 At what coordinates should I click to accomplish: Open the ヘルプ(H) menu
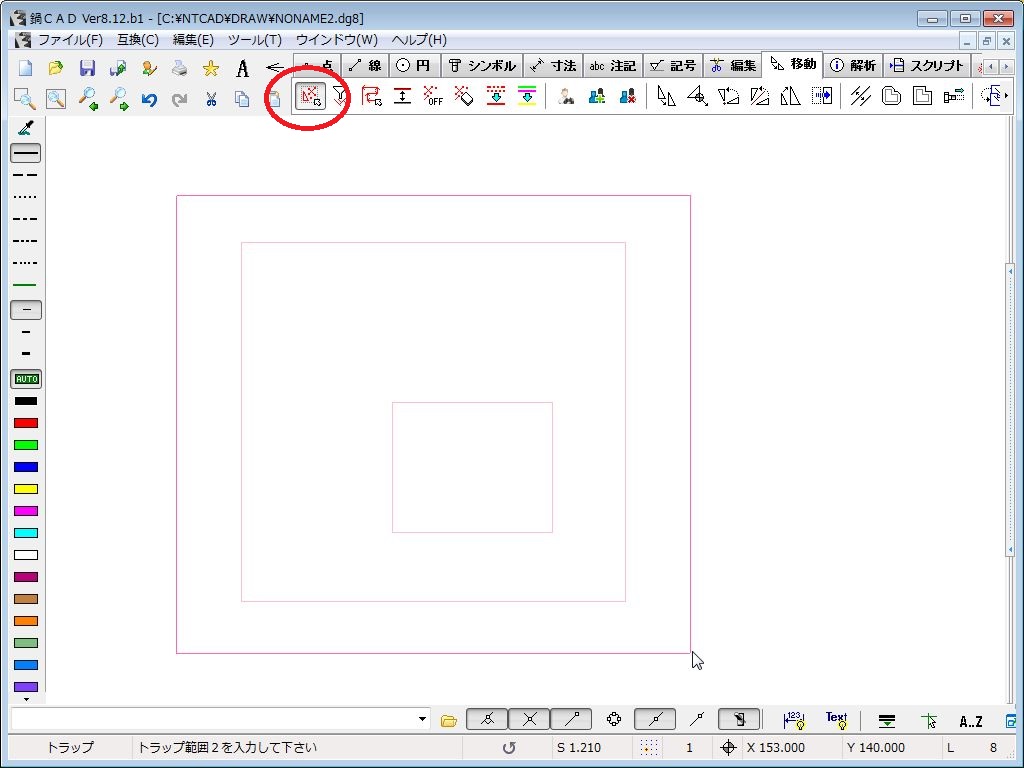coord(419,40)
